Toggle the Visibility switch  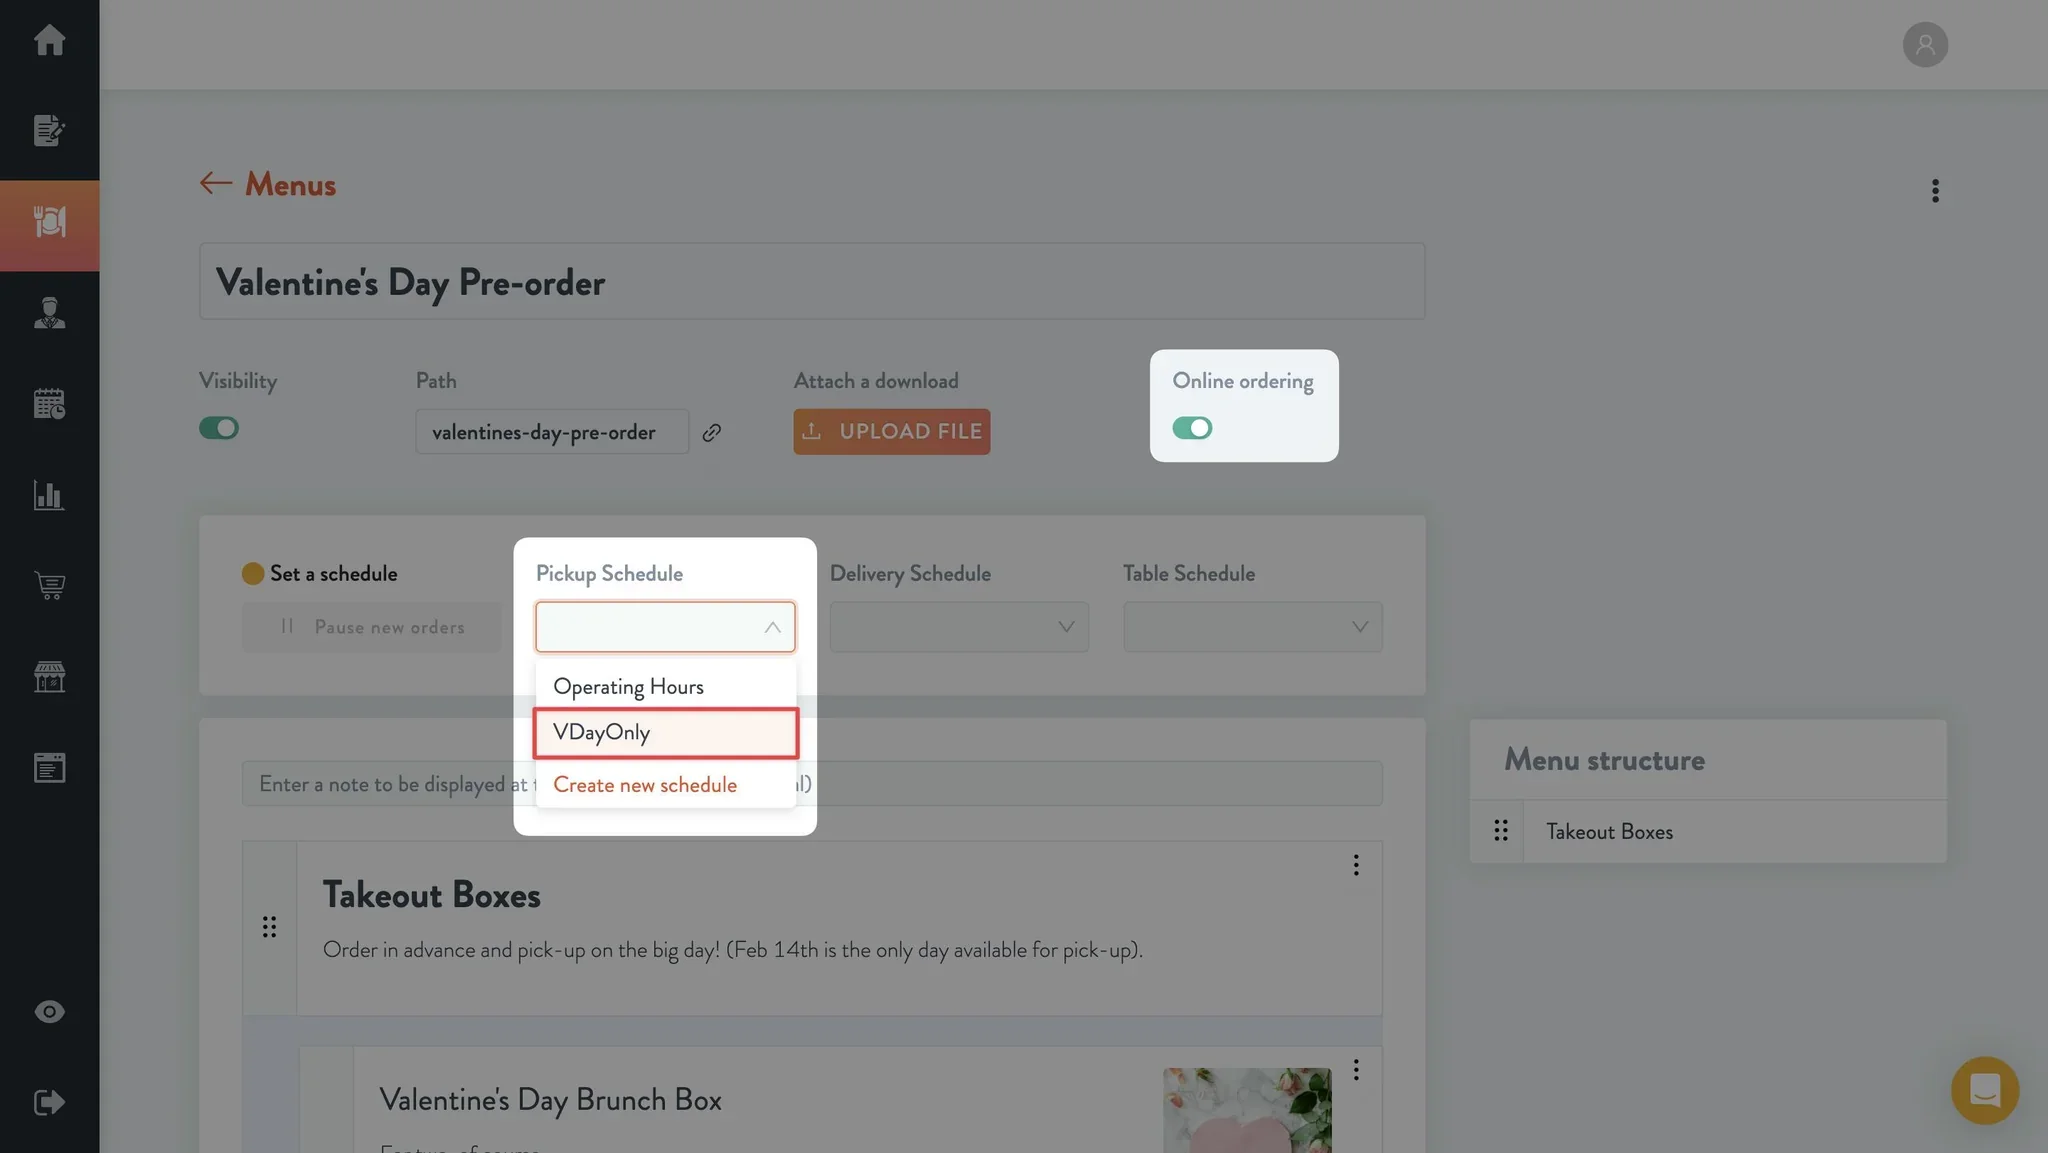[218, 428]
